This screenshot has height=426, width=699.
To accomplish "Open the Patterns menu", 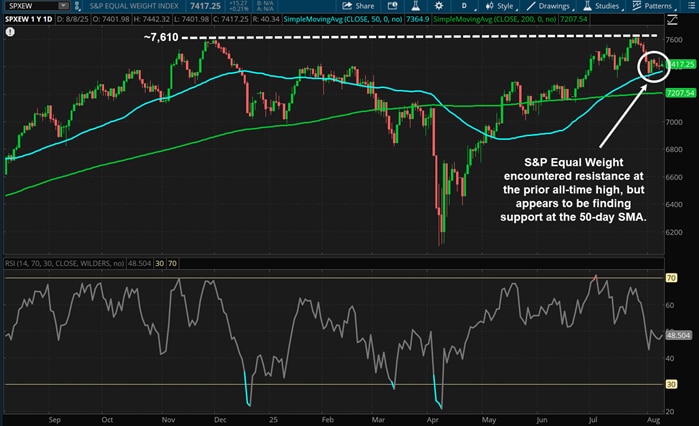I will pos(653,6).
